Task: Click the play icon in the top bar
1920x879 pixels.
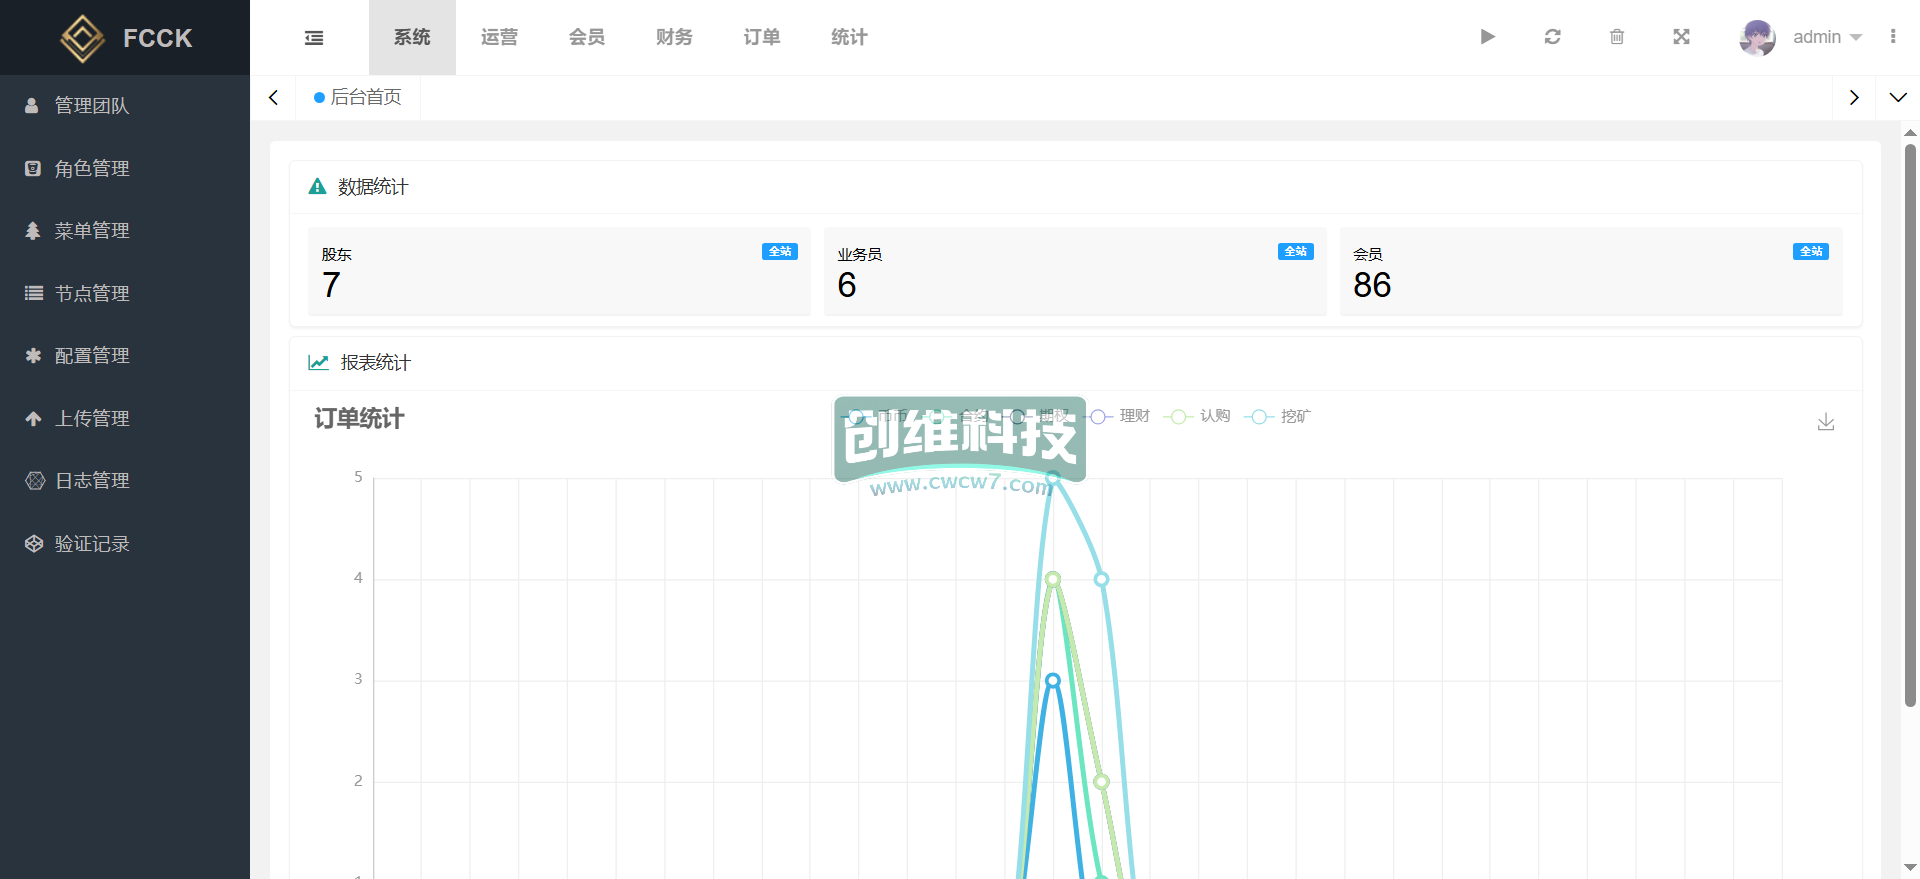Action: [1487, 37]
